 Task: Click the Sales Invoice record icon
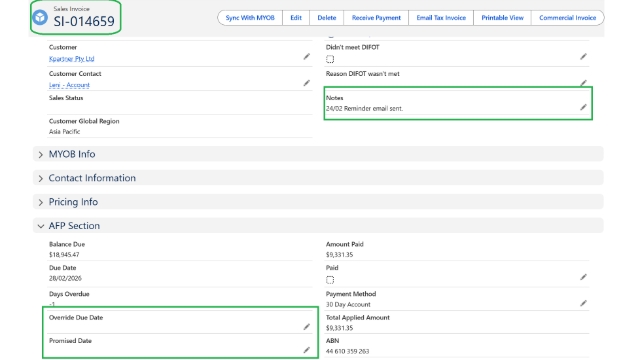click(x=40, y=18)
